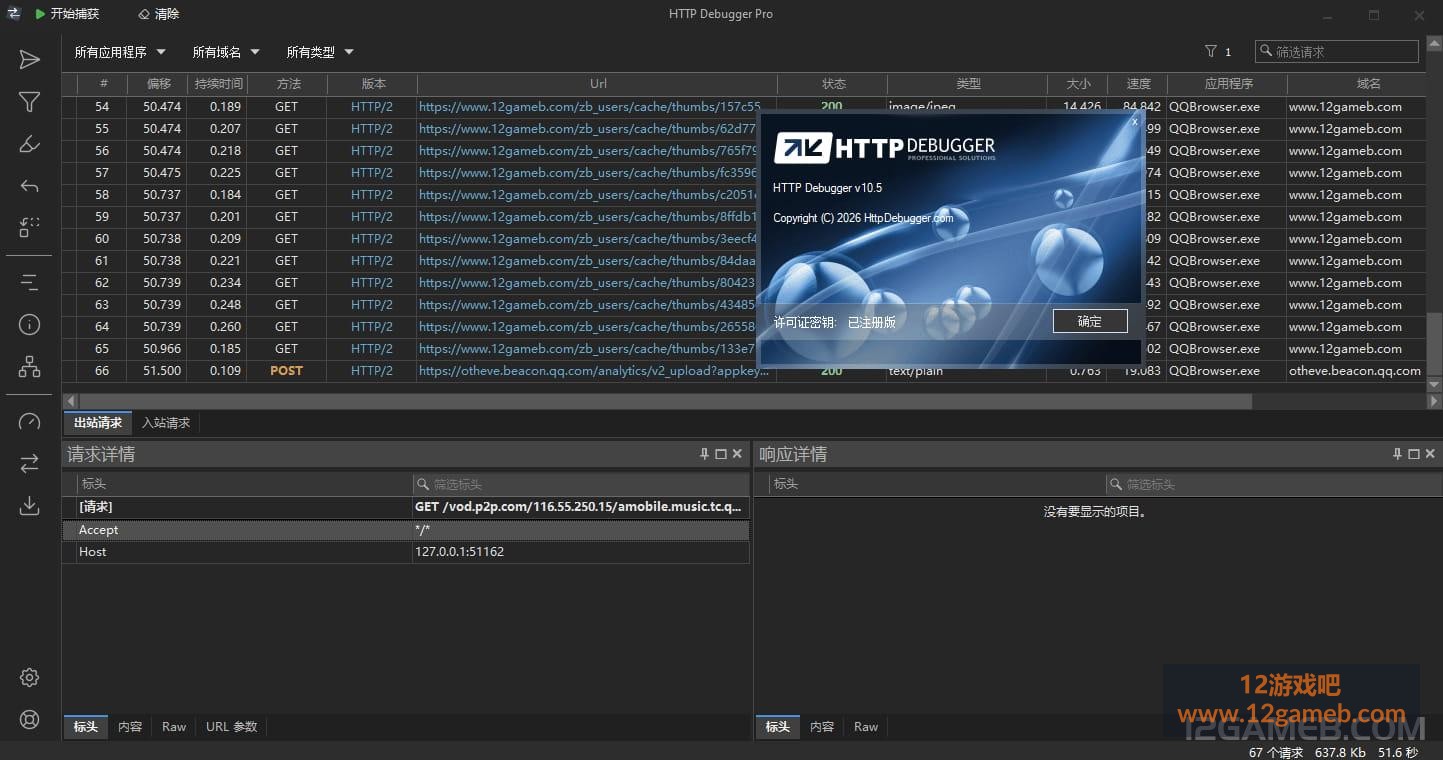The height and width of the screenshot is (760, 1443).
Task: Focus the 筛选请求 search field
Action: tap(1337, 52)
